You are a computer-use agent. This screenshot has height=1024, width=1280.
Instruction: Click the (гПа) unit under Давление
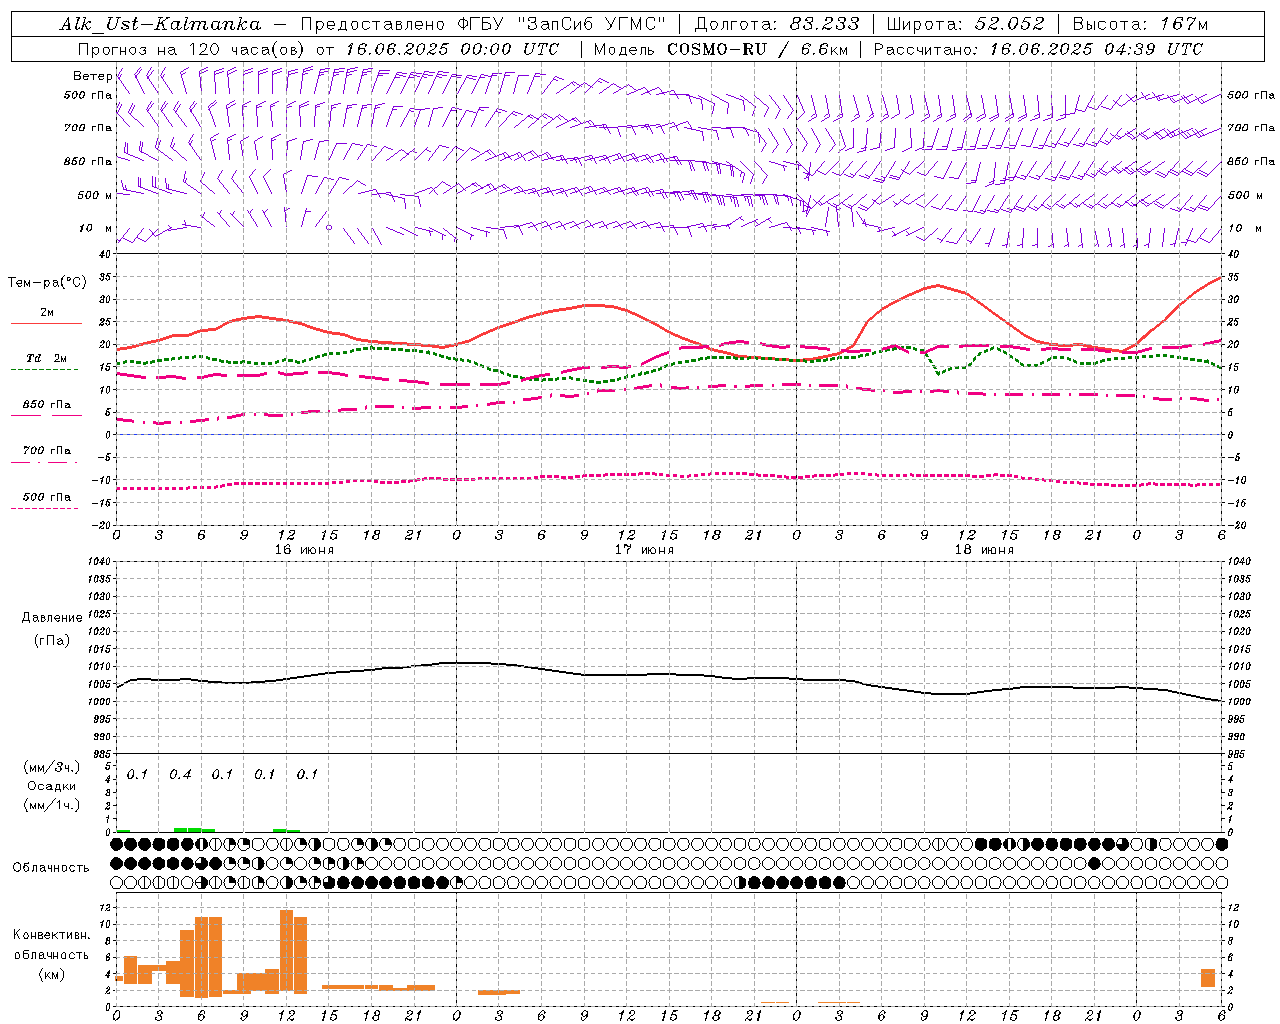[x=52, y=640]
